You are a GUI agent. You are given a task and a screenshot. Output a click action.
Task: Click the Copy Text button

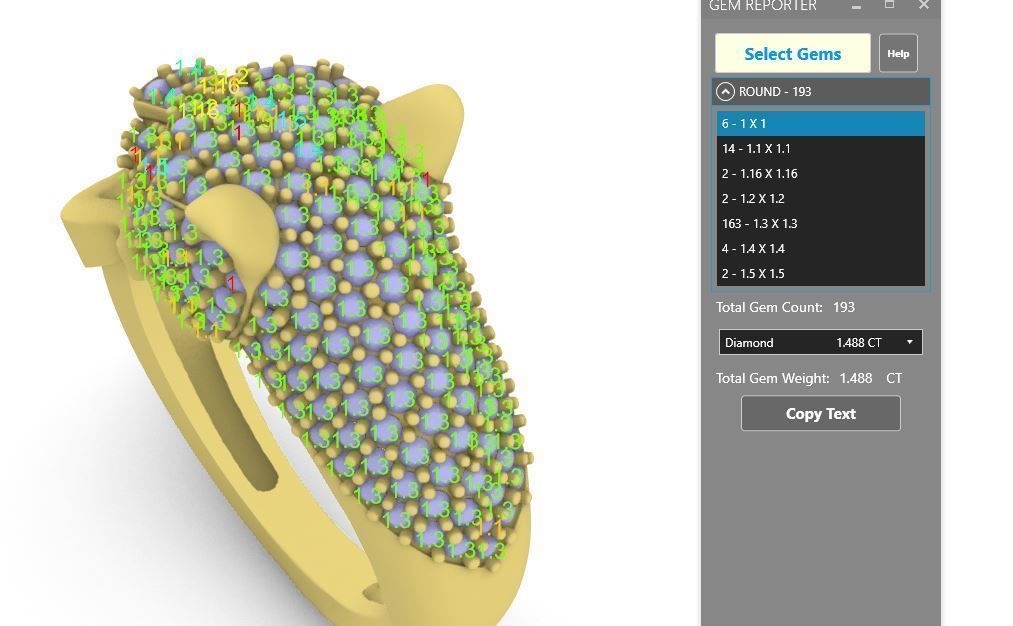[820, 413]
